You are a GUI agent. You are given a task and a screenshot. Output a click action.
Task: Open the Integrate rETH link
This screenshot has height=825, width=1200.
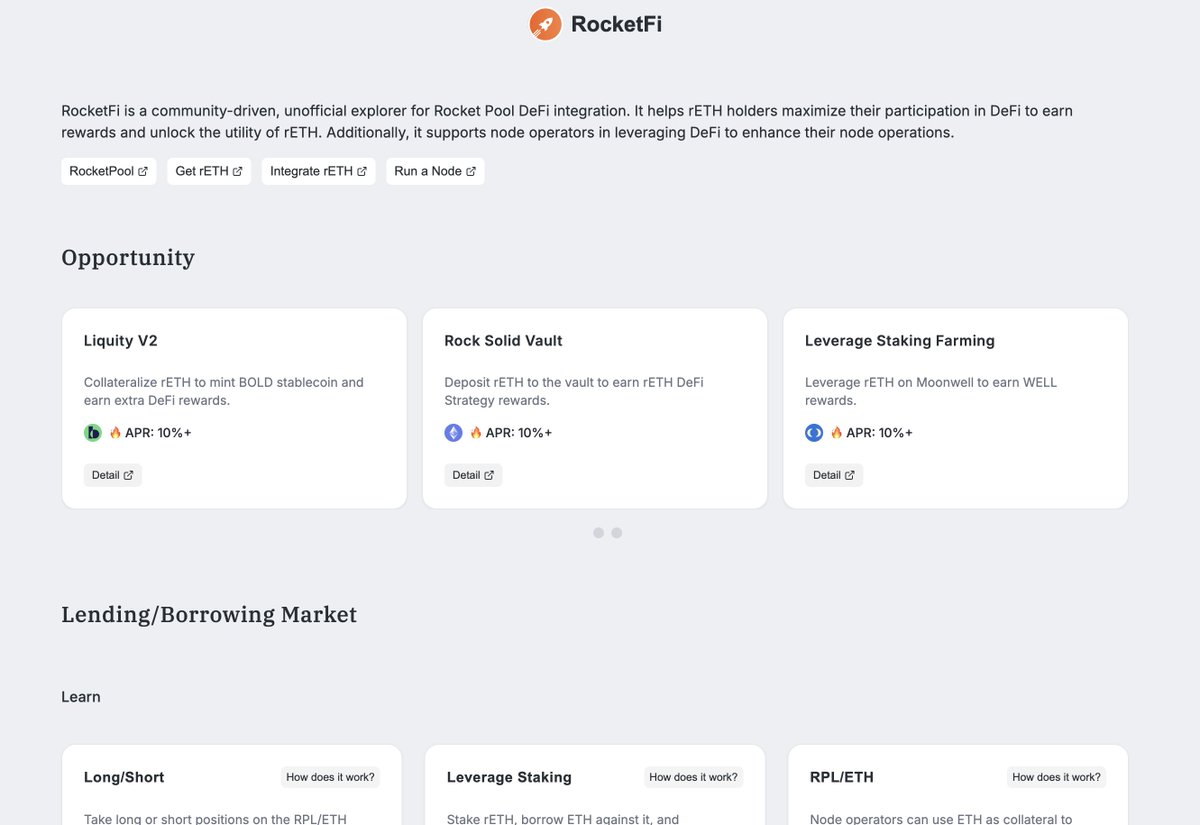318,170
